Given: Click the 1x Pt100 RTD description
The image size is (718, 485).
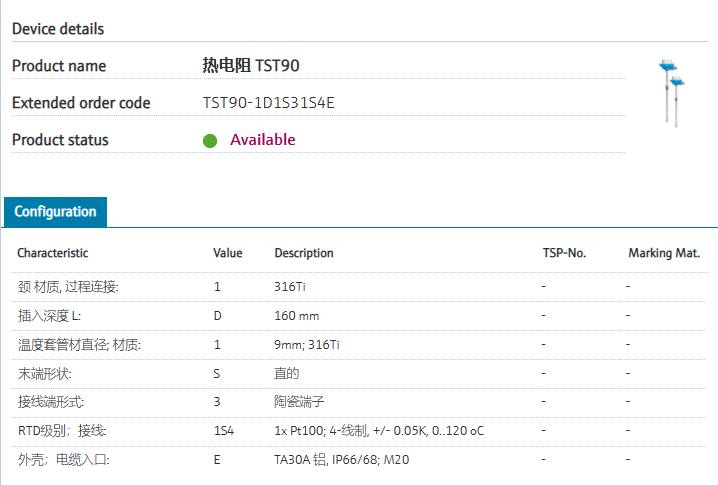Looking at the screenshot, I should click(381, 431).
